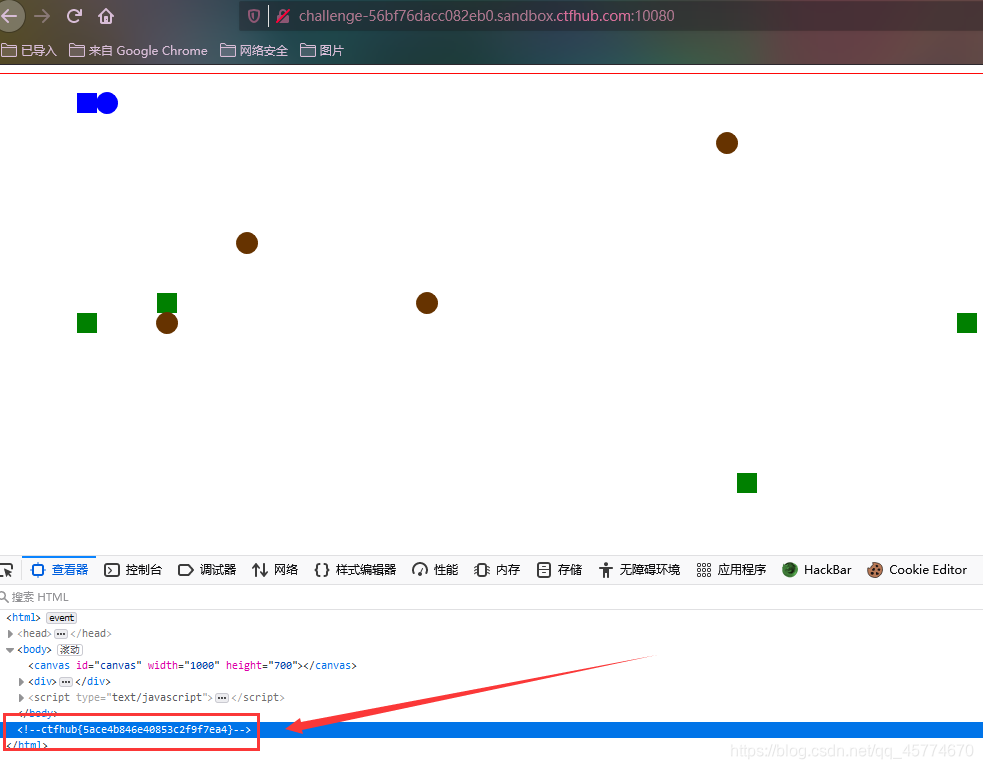Open the 样式编辑器 style editor tab
Image resolution: width=983 pixels, height=769 pixels.
(355, 570)
